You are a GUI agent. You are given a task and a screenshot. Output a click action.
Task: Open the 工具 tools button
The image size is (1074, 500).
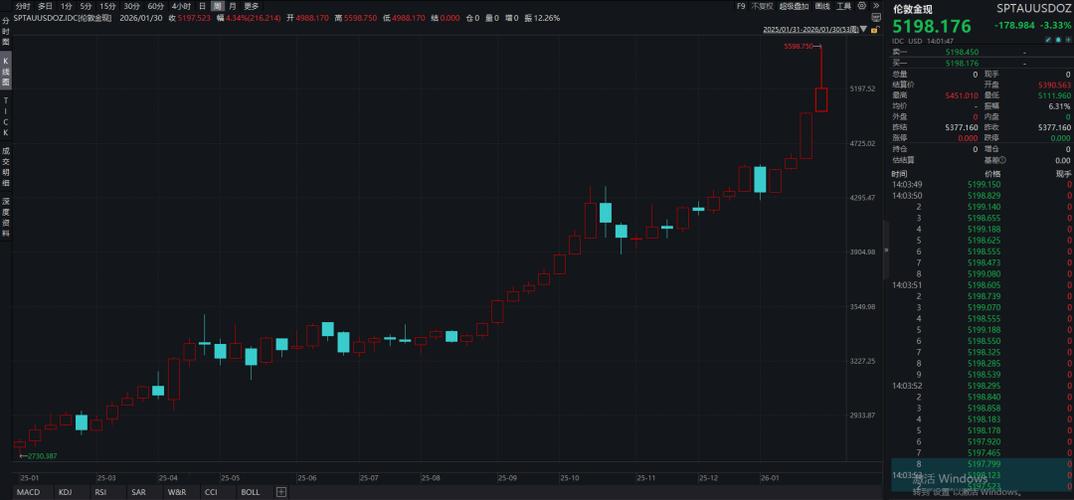pyautogui.click(x=843, y=6)
